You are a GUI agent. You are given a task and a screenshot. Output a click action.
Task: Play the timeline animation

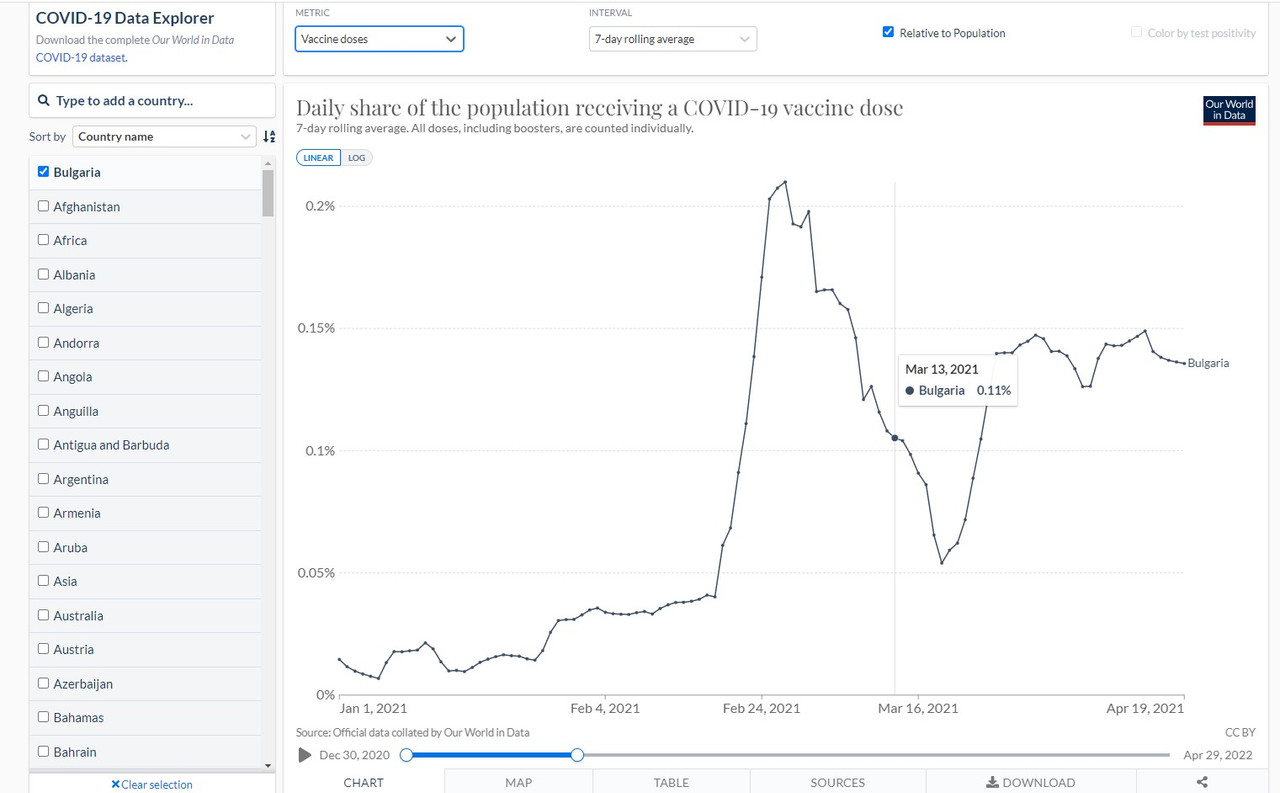click(x=305, y=755)
